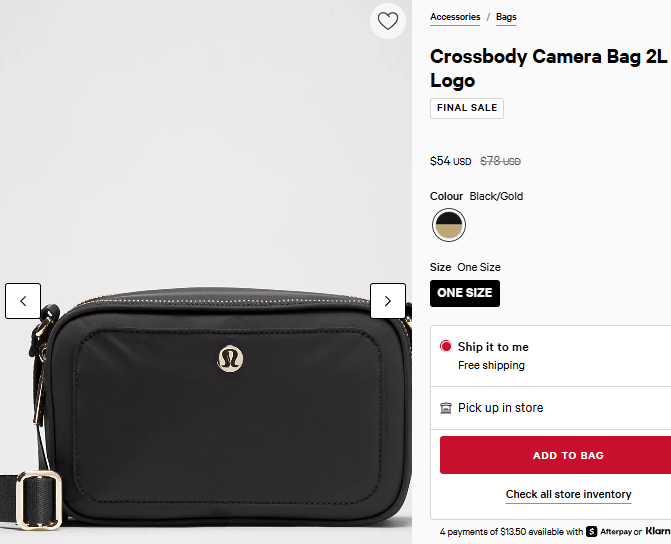Click the $54 USD sale price
Screen dimensions: 671x544
point(450,161)
